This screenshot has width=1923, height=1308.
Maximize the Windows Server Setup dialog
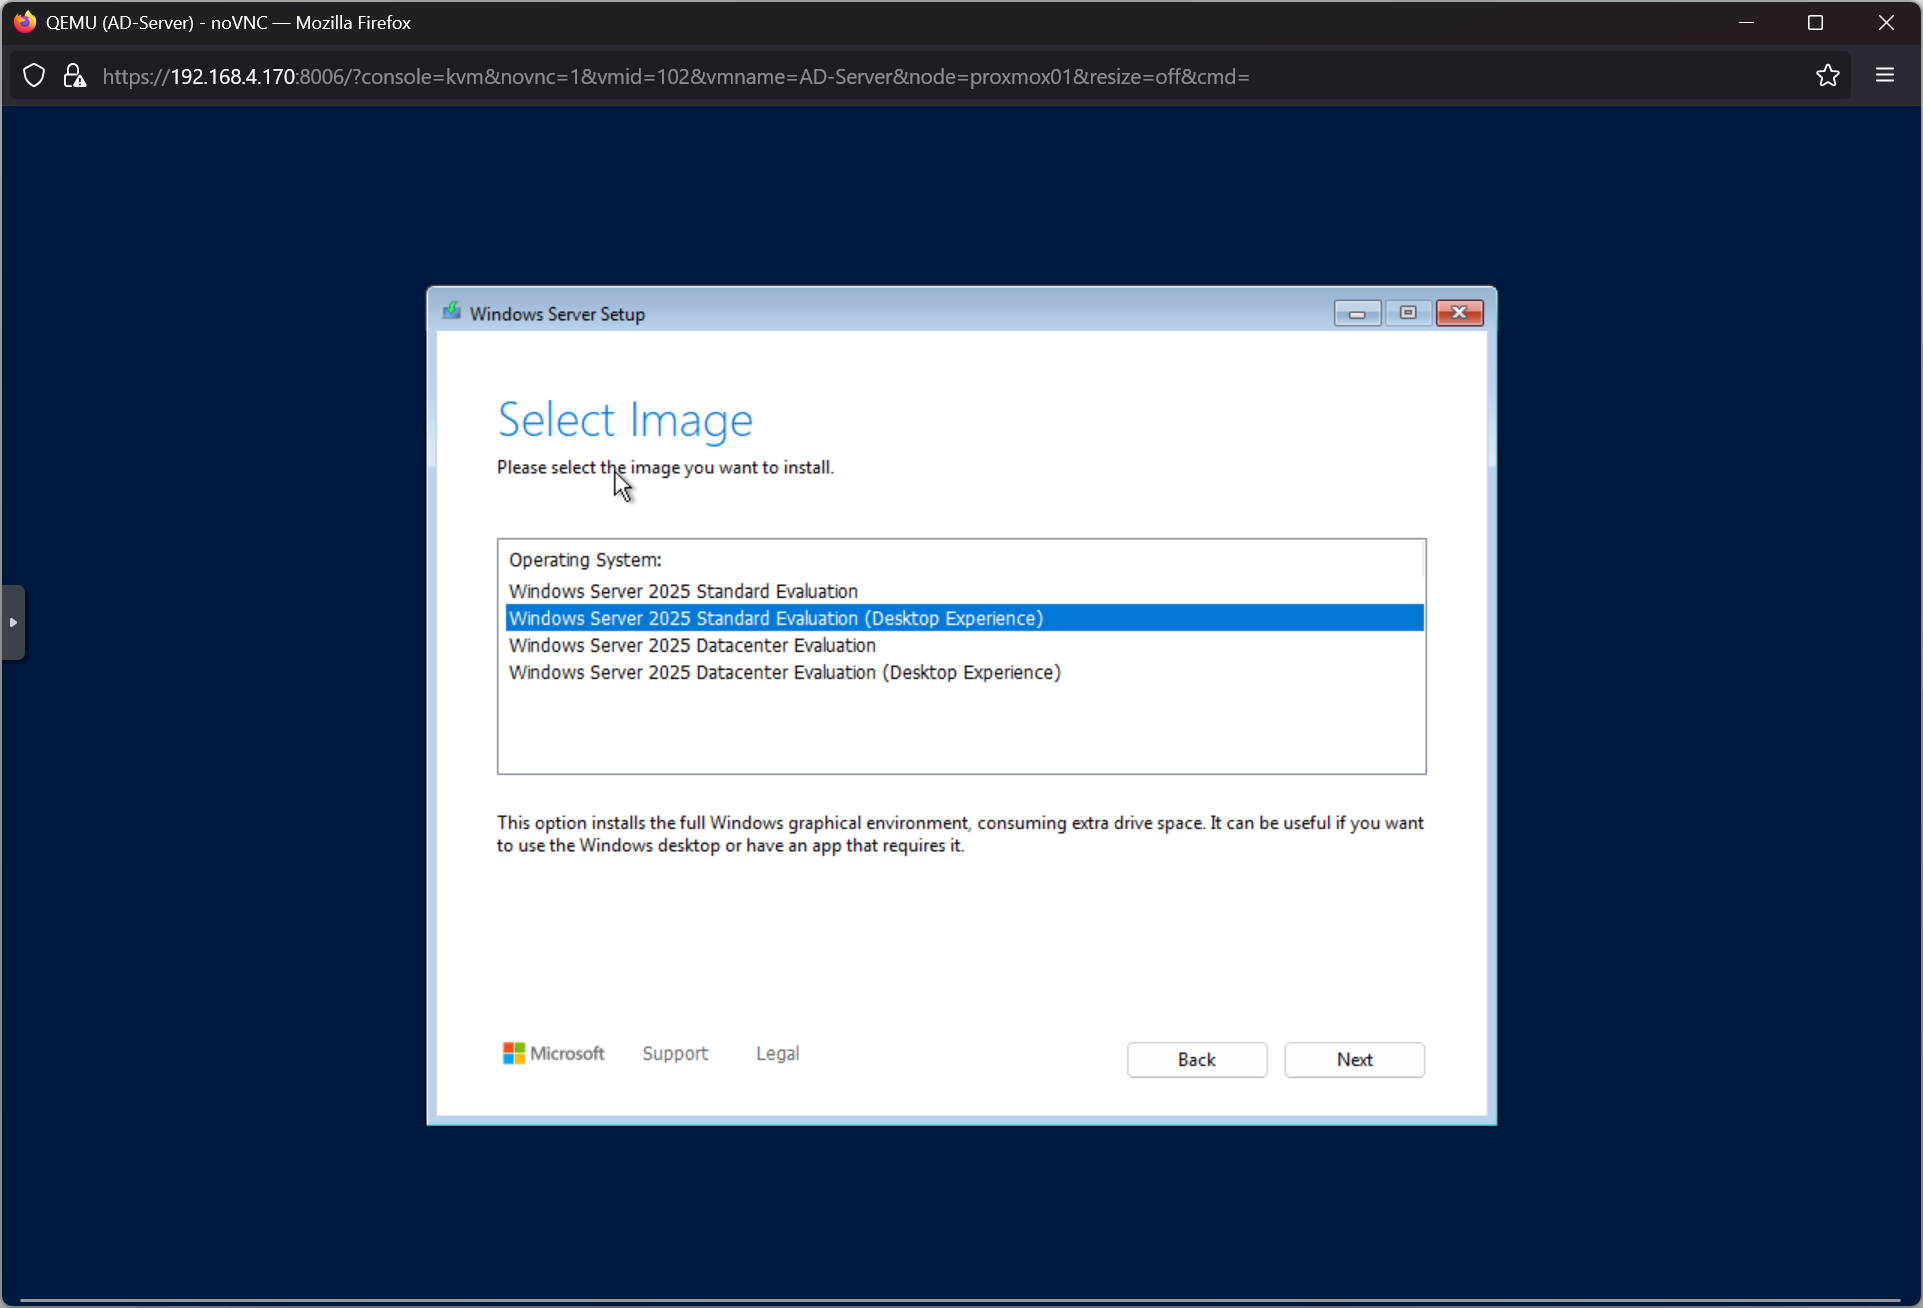click(1407, 313)
